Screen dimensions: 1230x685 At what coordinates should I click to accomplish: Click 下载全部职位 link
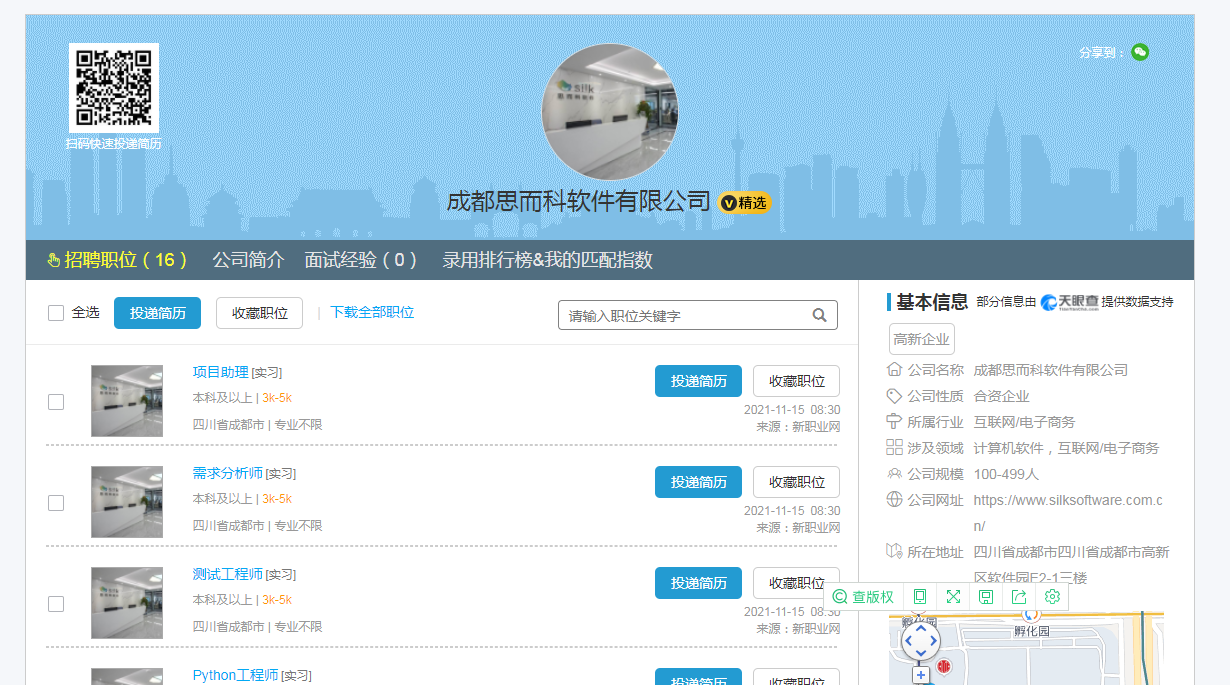click(x=372, y=312)
